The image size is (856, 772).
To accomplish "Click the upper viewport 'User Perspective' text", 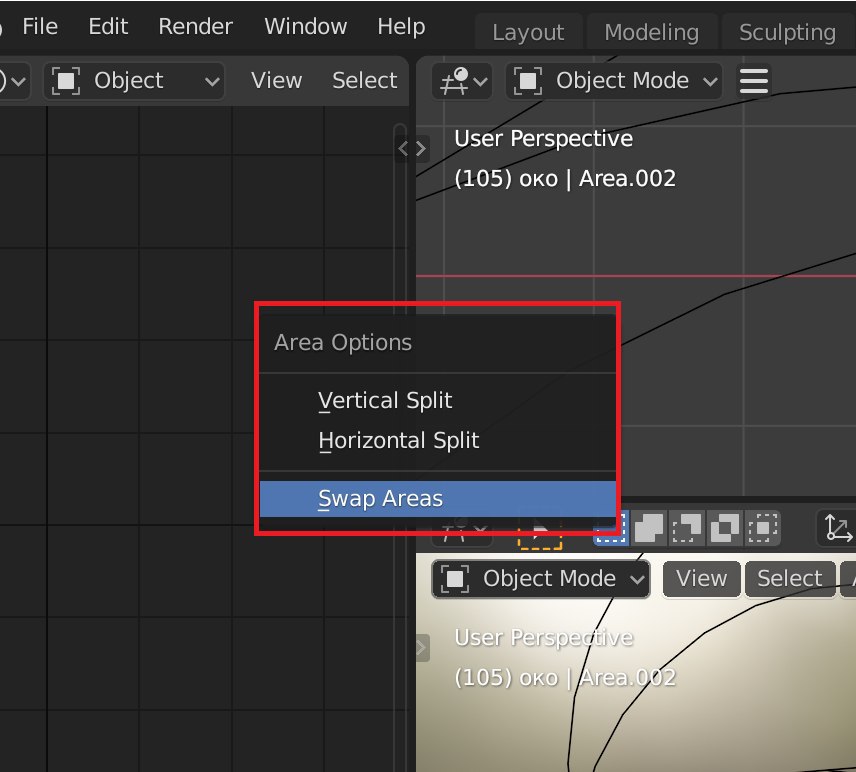I will [543, 139].
